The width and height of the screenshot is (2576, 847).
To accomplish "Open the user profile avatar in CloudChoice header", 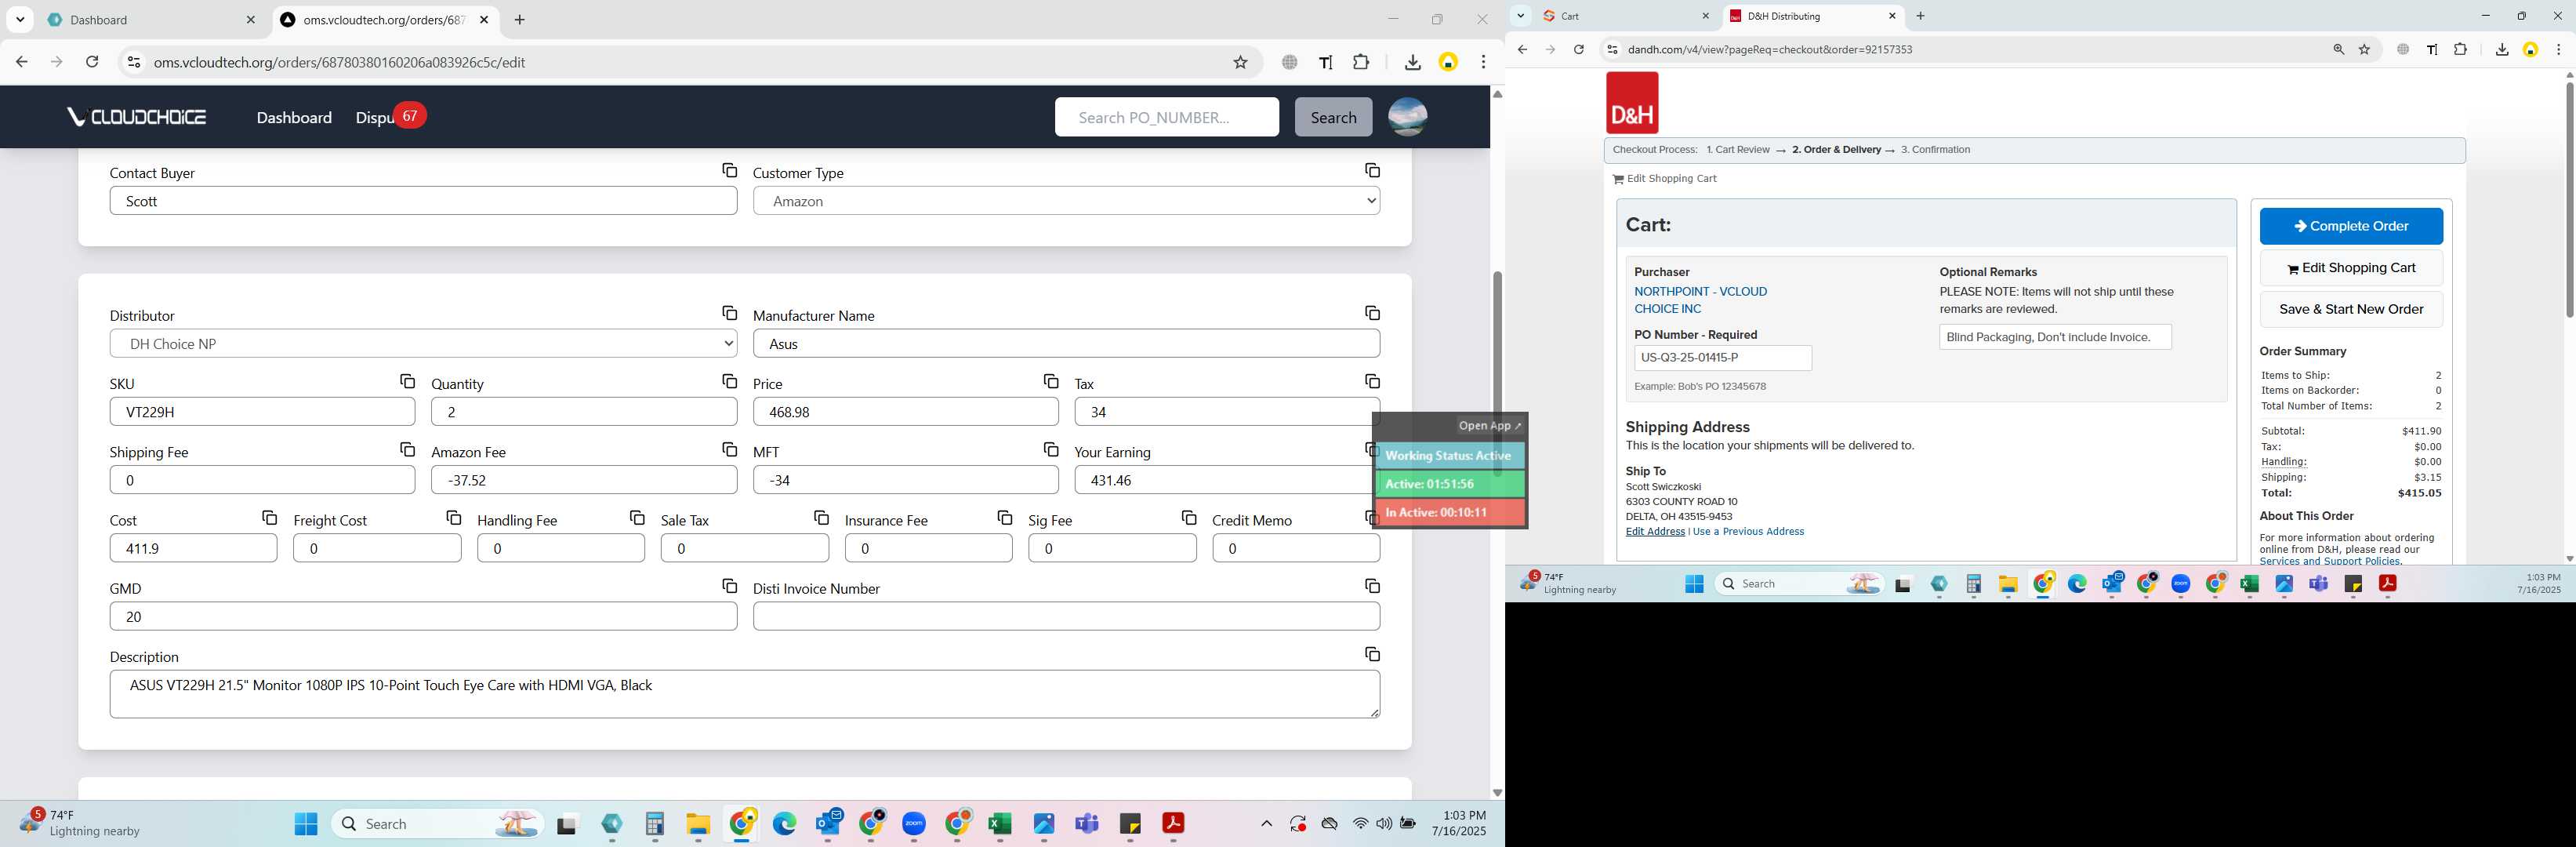I will pos(1407,117).
